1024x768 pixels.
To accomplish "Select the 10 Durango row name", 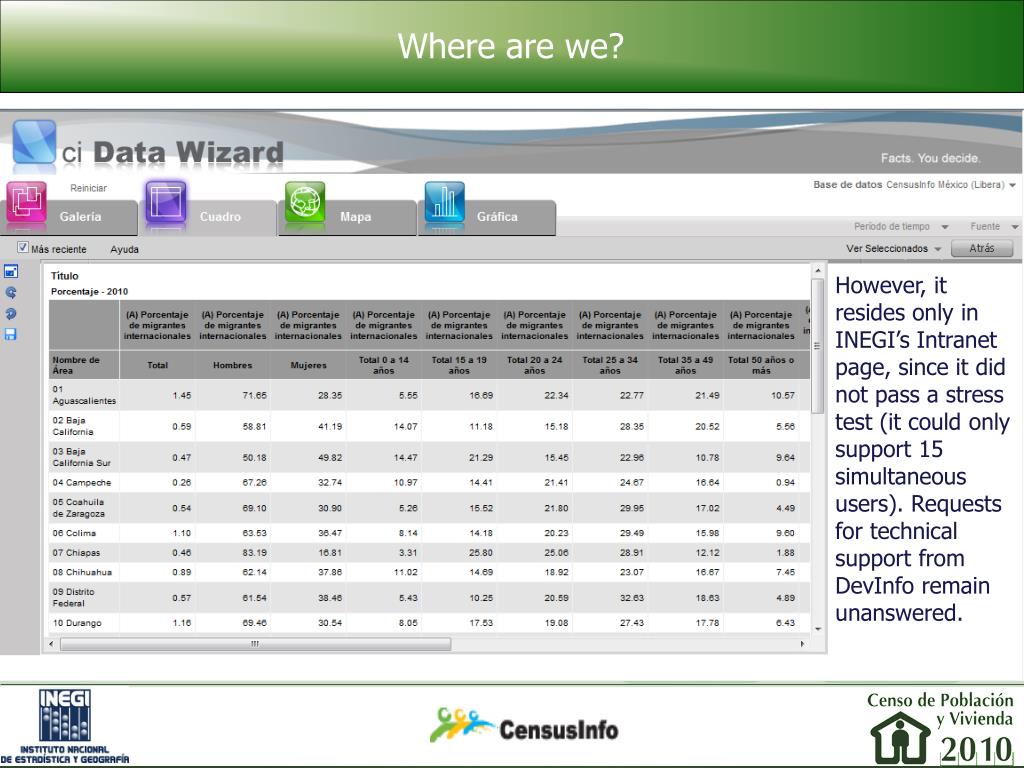I will click(x=76, y=623).
